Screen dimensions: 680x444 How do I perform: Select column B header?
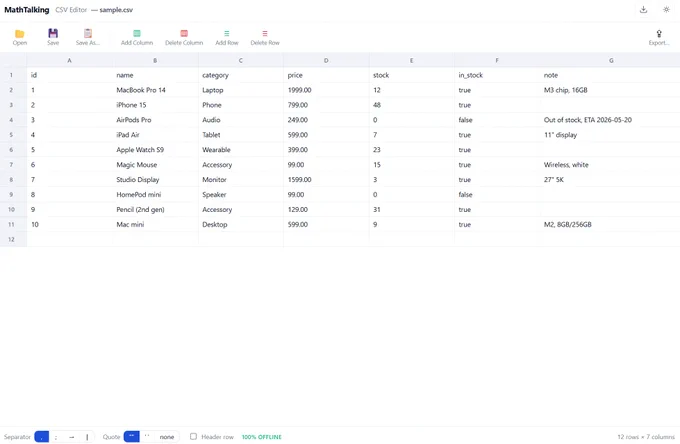point(155,60)
